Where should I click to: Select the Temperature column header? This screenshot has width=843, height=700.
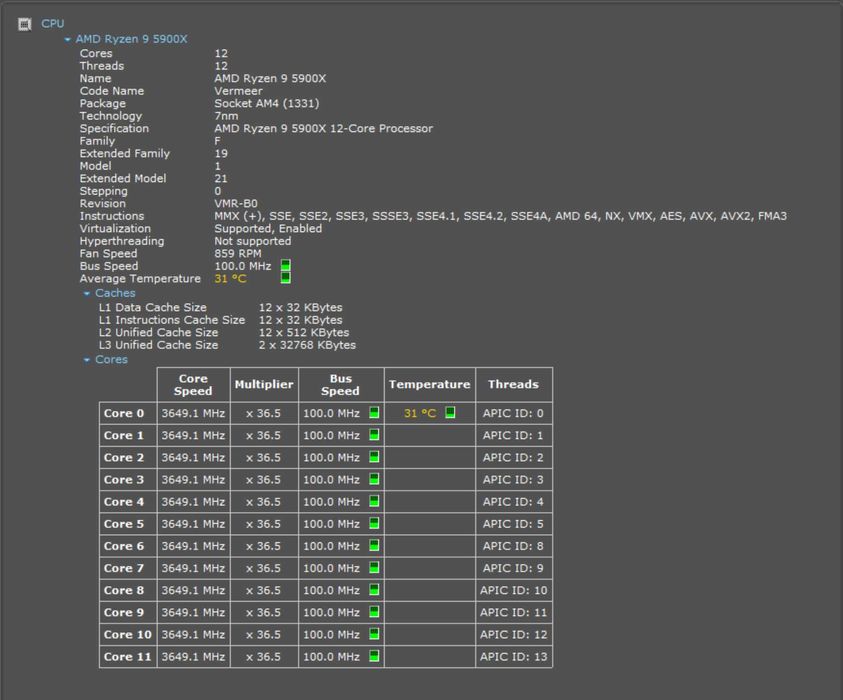tap(430, 385)
